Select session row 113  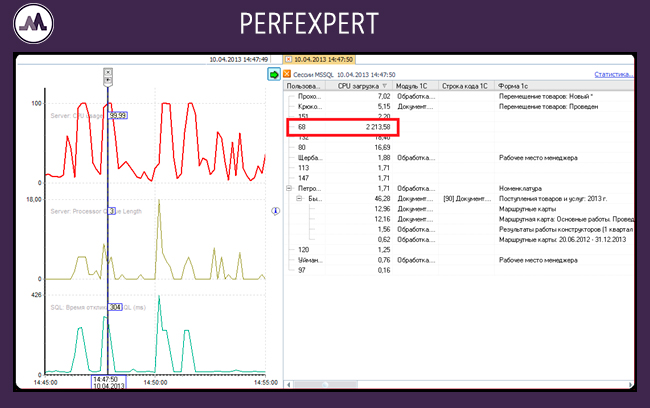coord(459,168)
